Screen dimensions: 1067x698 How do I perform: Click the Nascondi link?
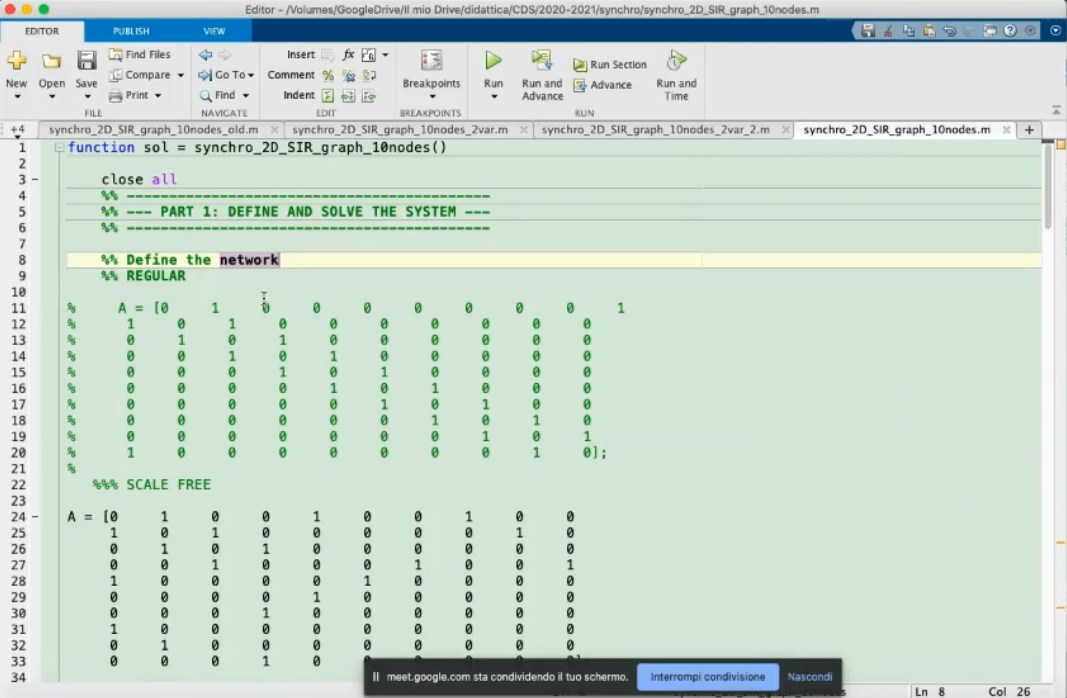(809, 677)
